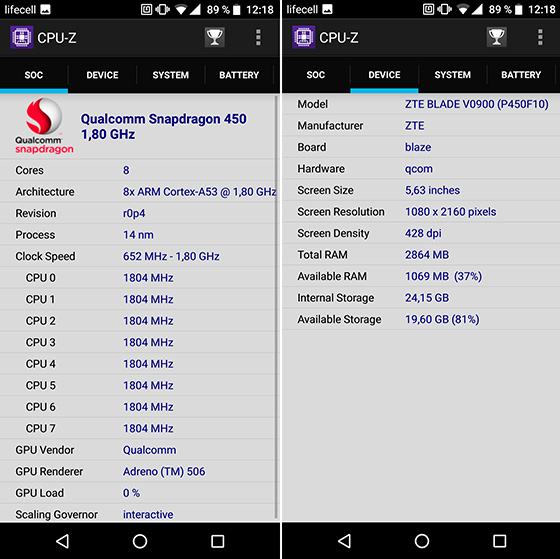The height and width of the screenshot is (559, 560).
Task: Tap the CPU 3 frequency row
Action: pos(139,342)
